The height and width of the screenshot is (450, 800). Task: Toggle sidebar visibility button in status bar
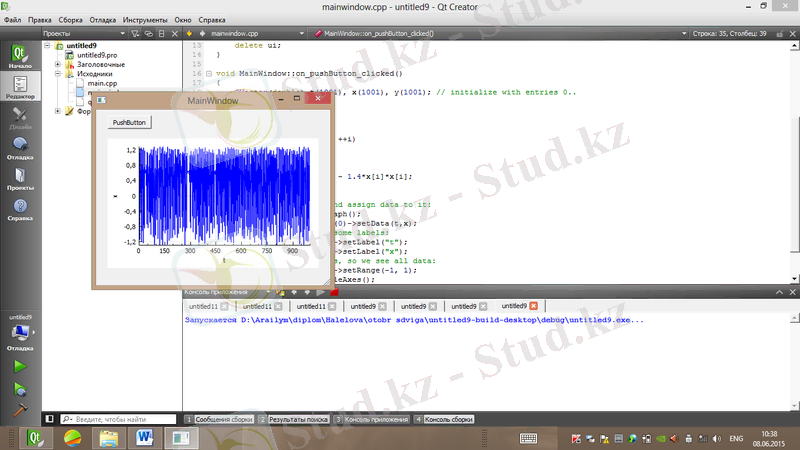48,419
